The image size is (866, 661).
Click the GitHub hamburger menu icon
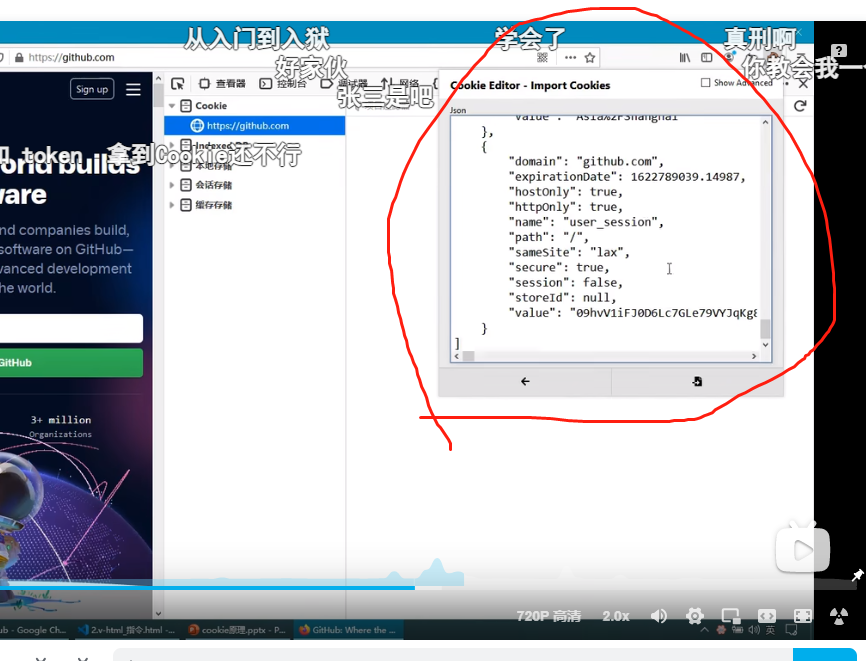[x=133, y=89]
